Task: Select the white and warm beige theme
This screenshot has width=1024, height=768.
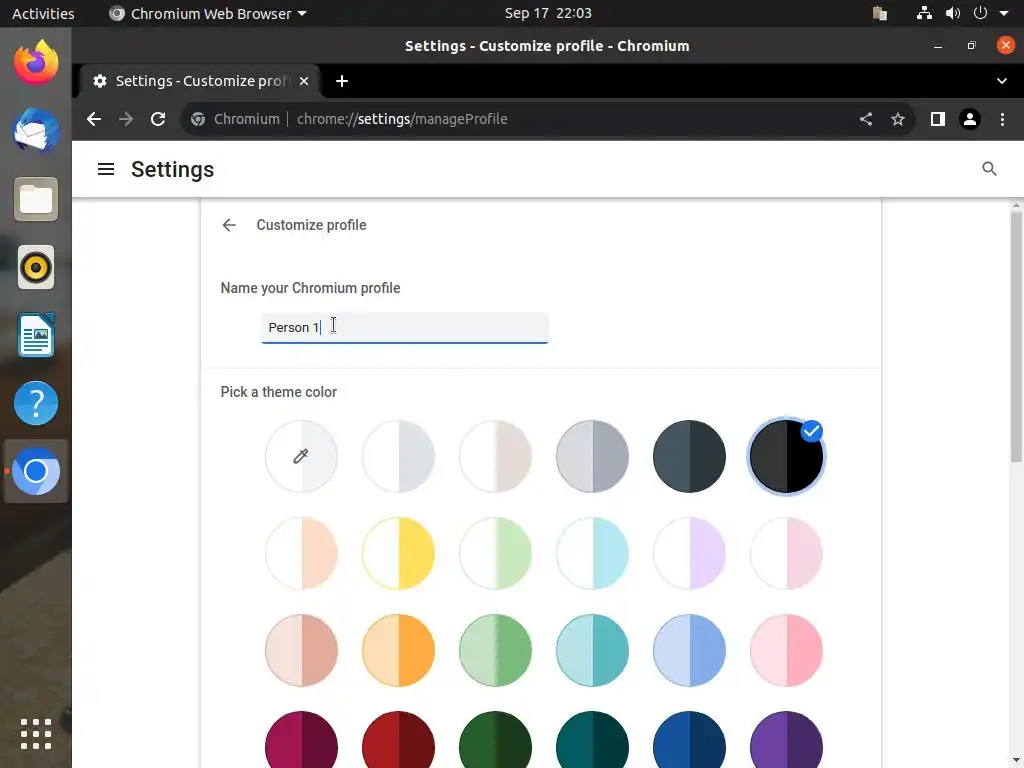Action: click(x=495, y=456)
